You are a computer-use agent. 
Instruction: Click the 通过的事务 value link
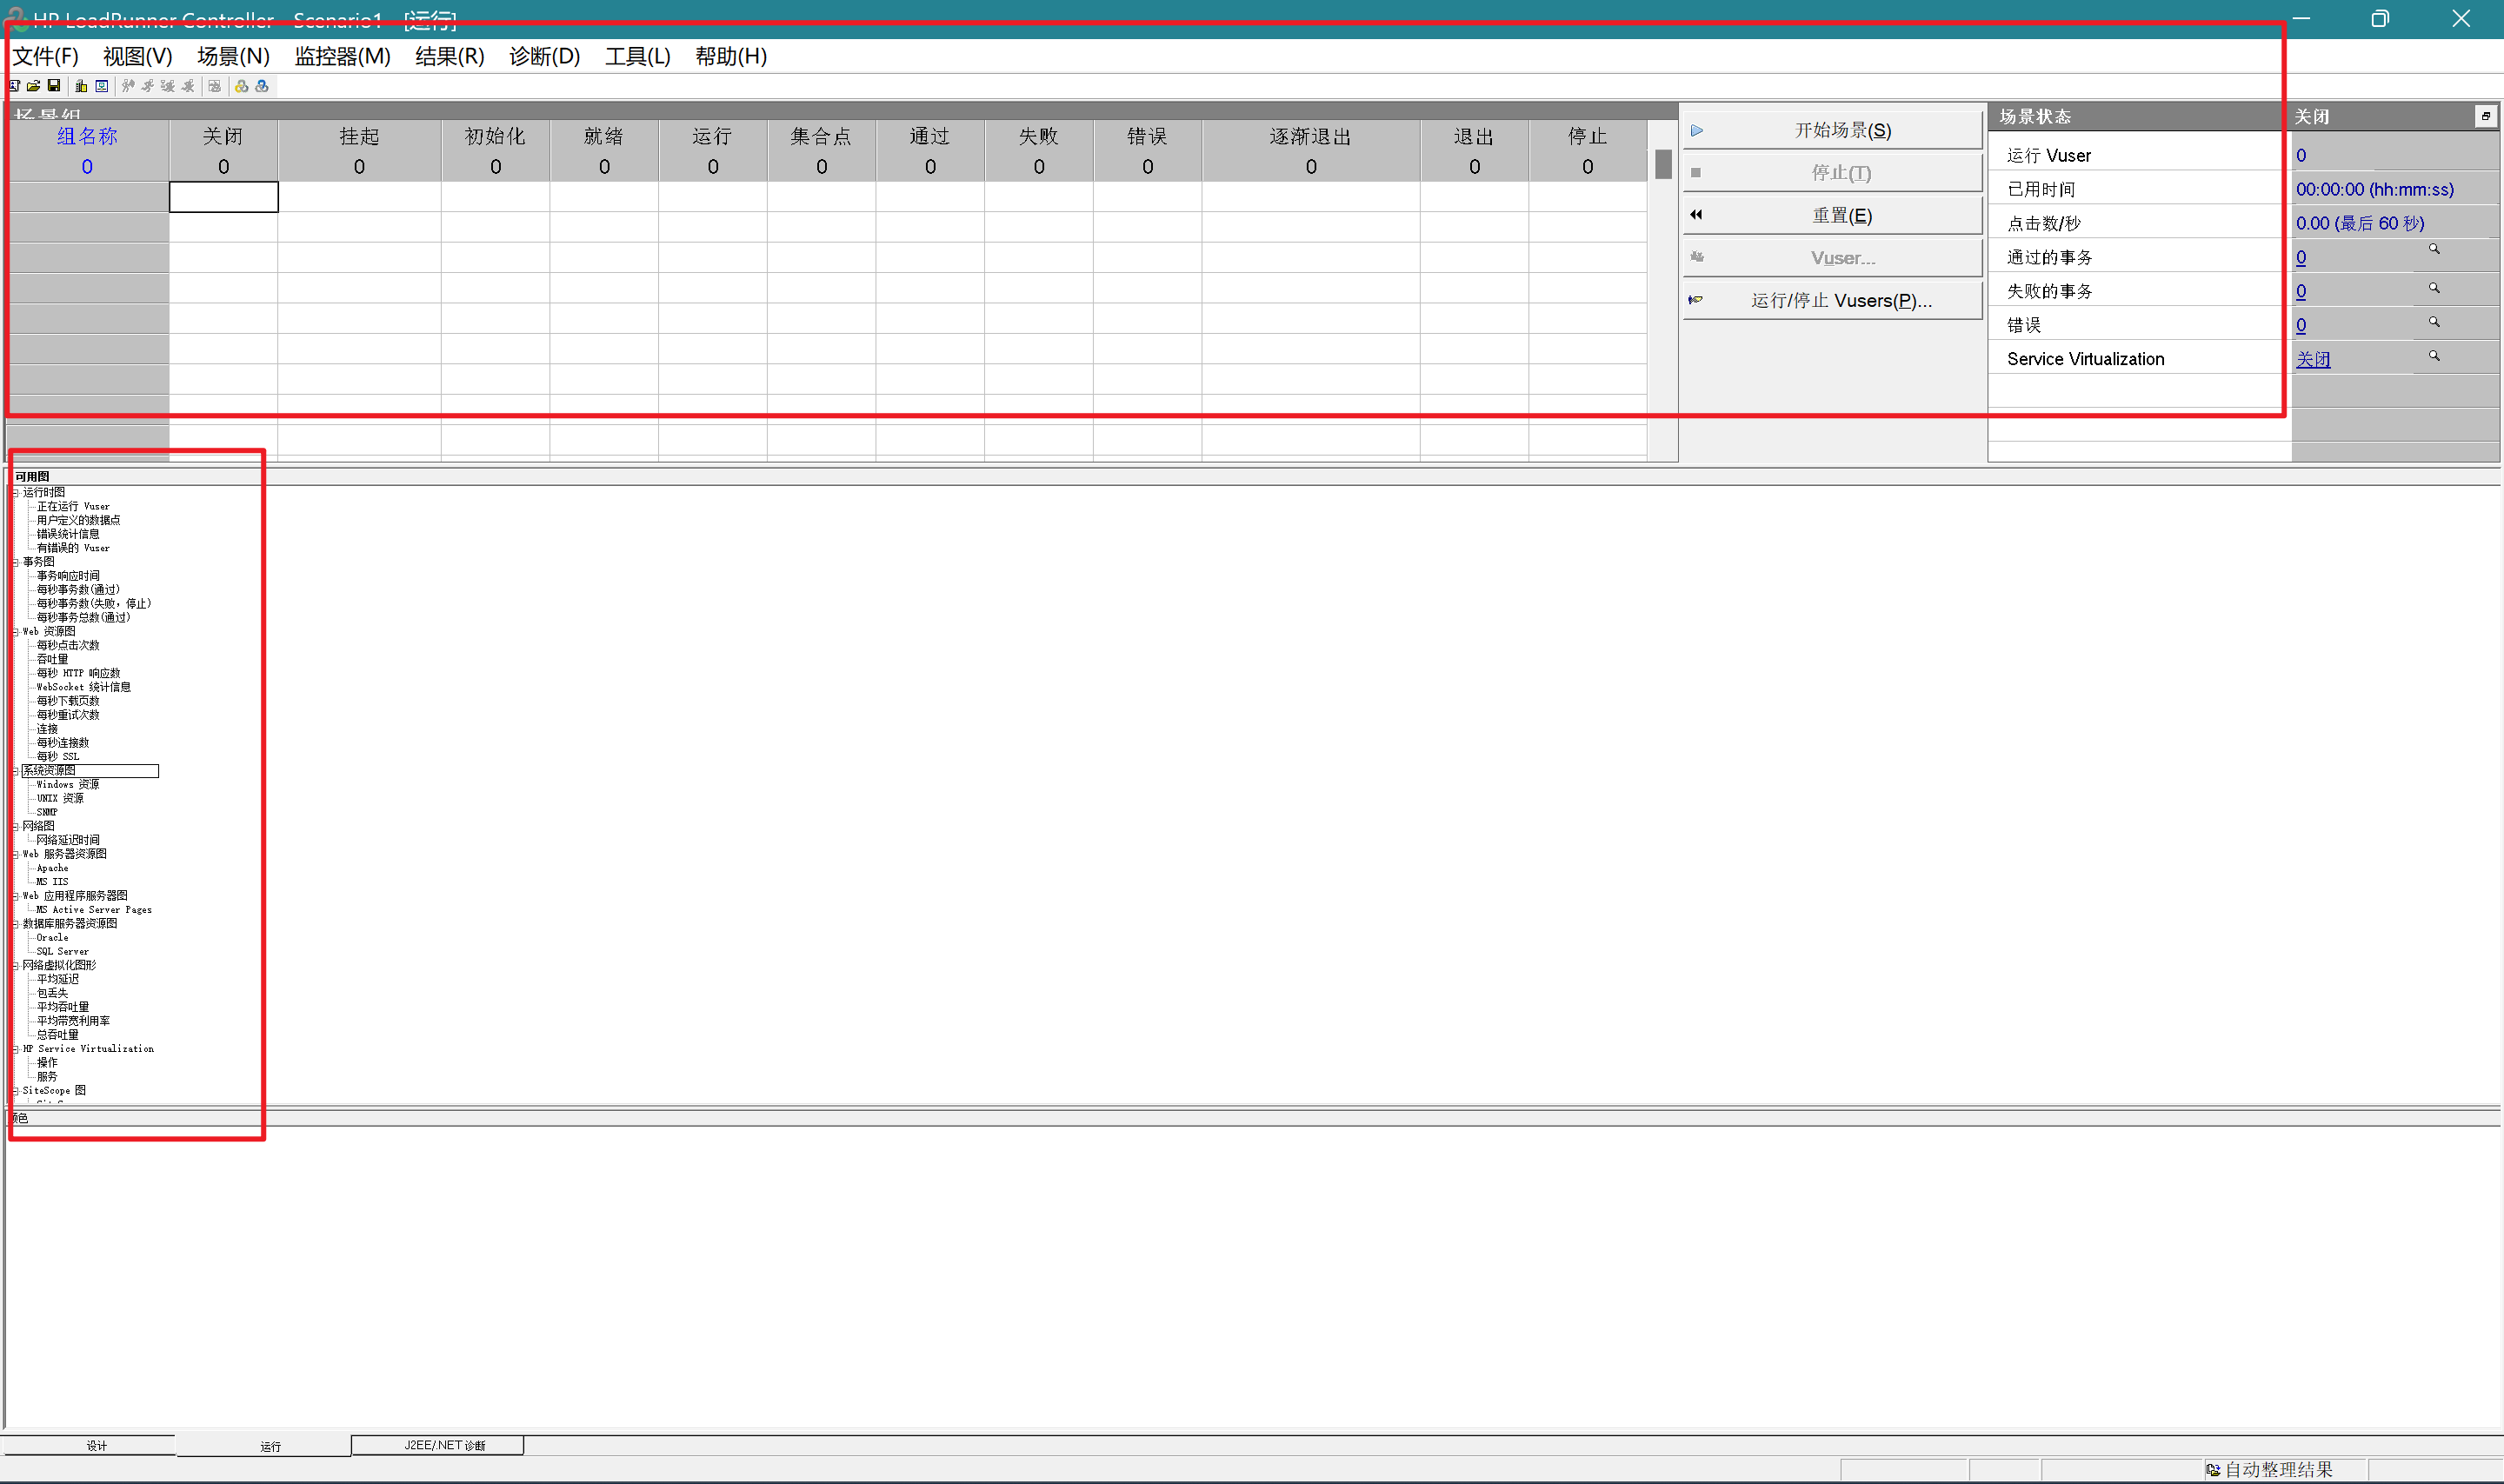(2301, 258)
